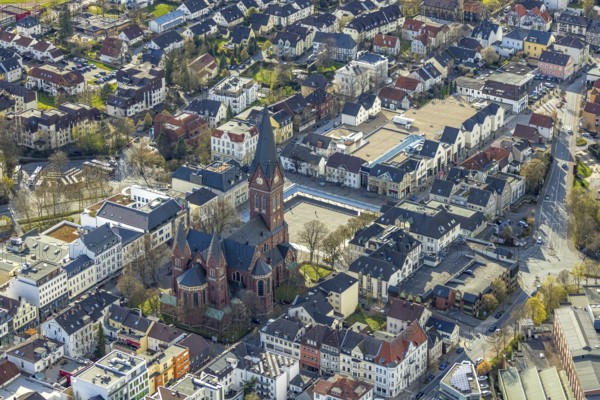This screenshot has width=600, height=400.
Task: Click the white flat-roofed building at the bottom left
Action: [x=112, y=375]
